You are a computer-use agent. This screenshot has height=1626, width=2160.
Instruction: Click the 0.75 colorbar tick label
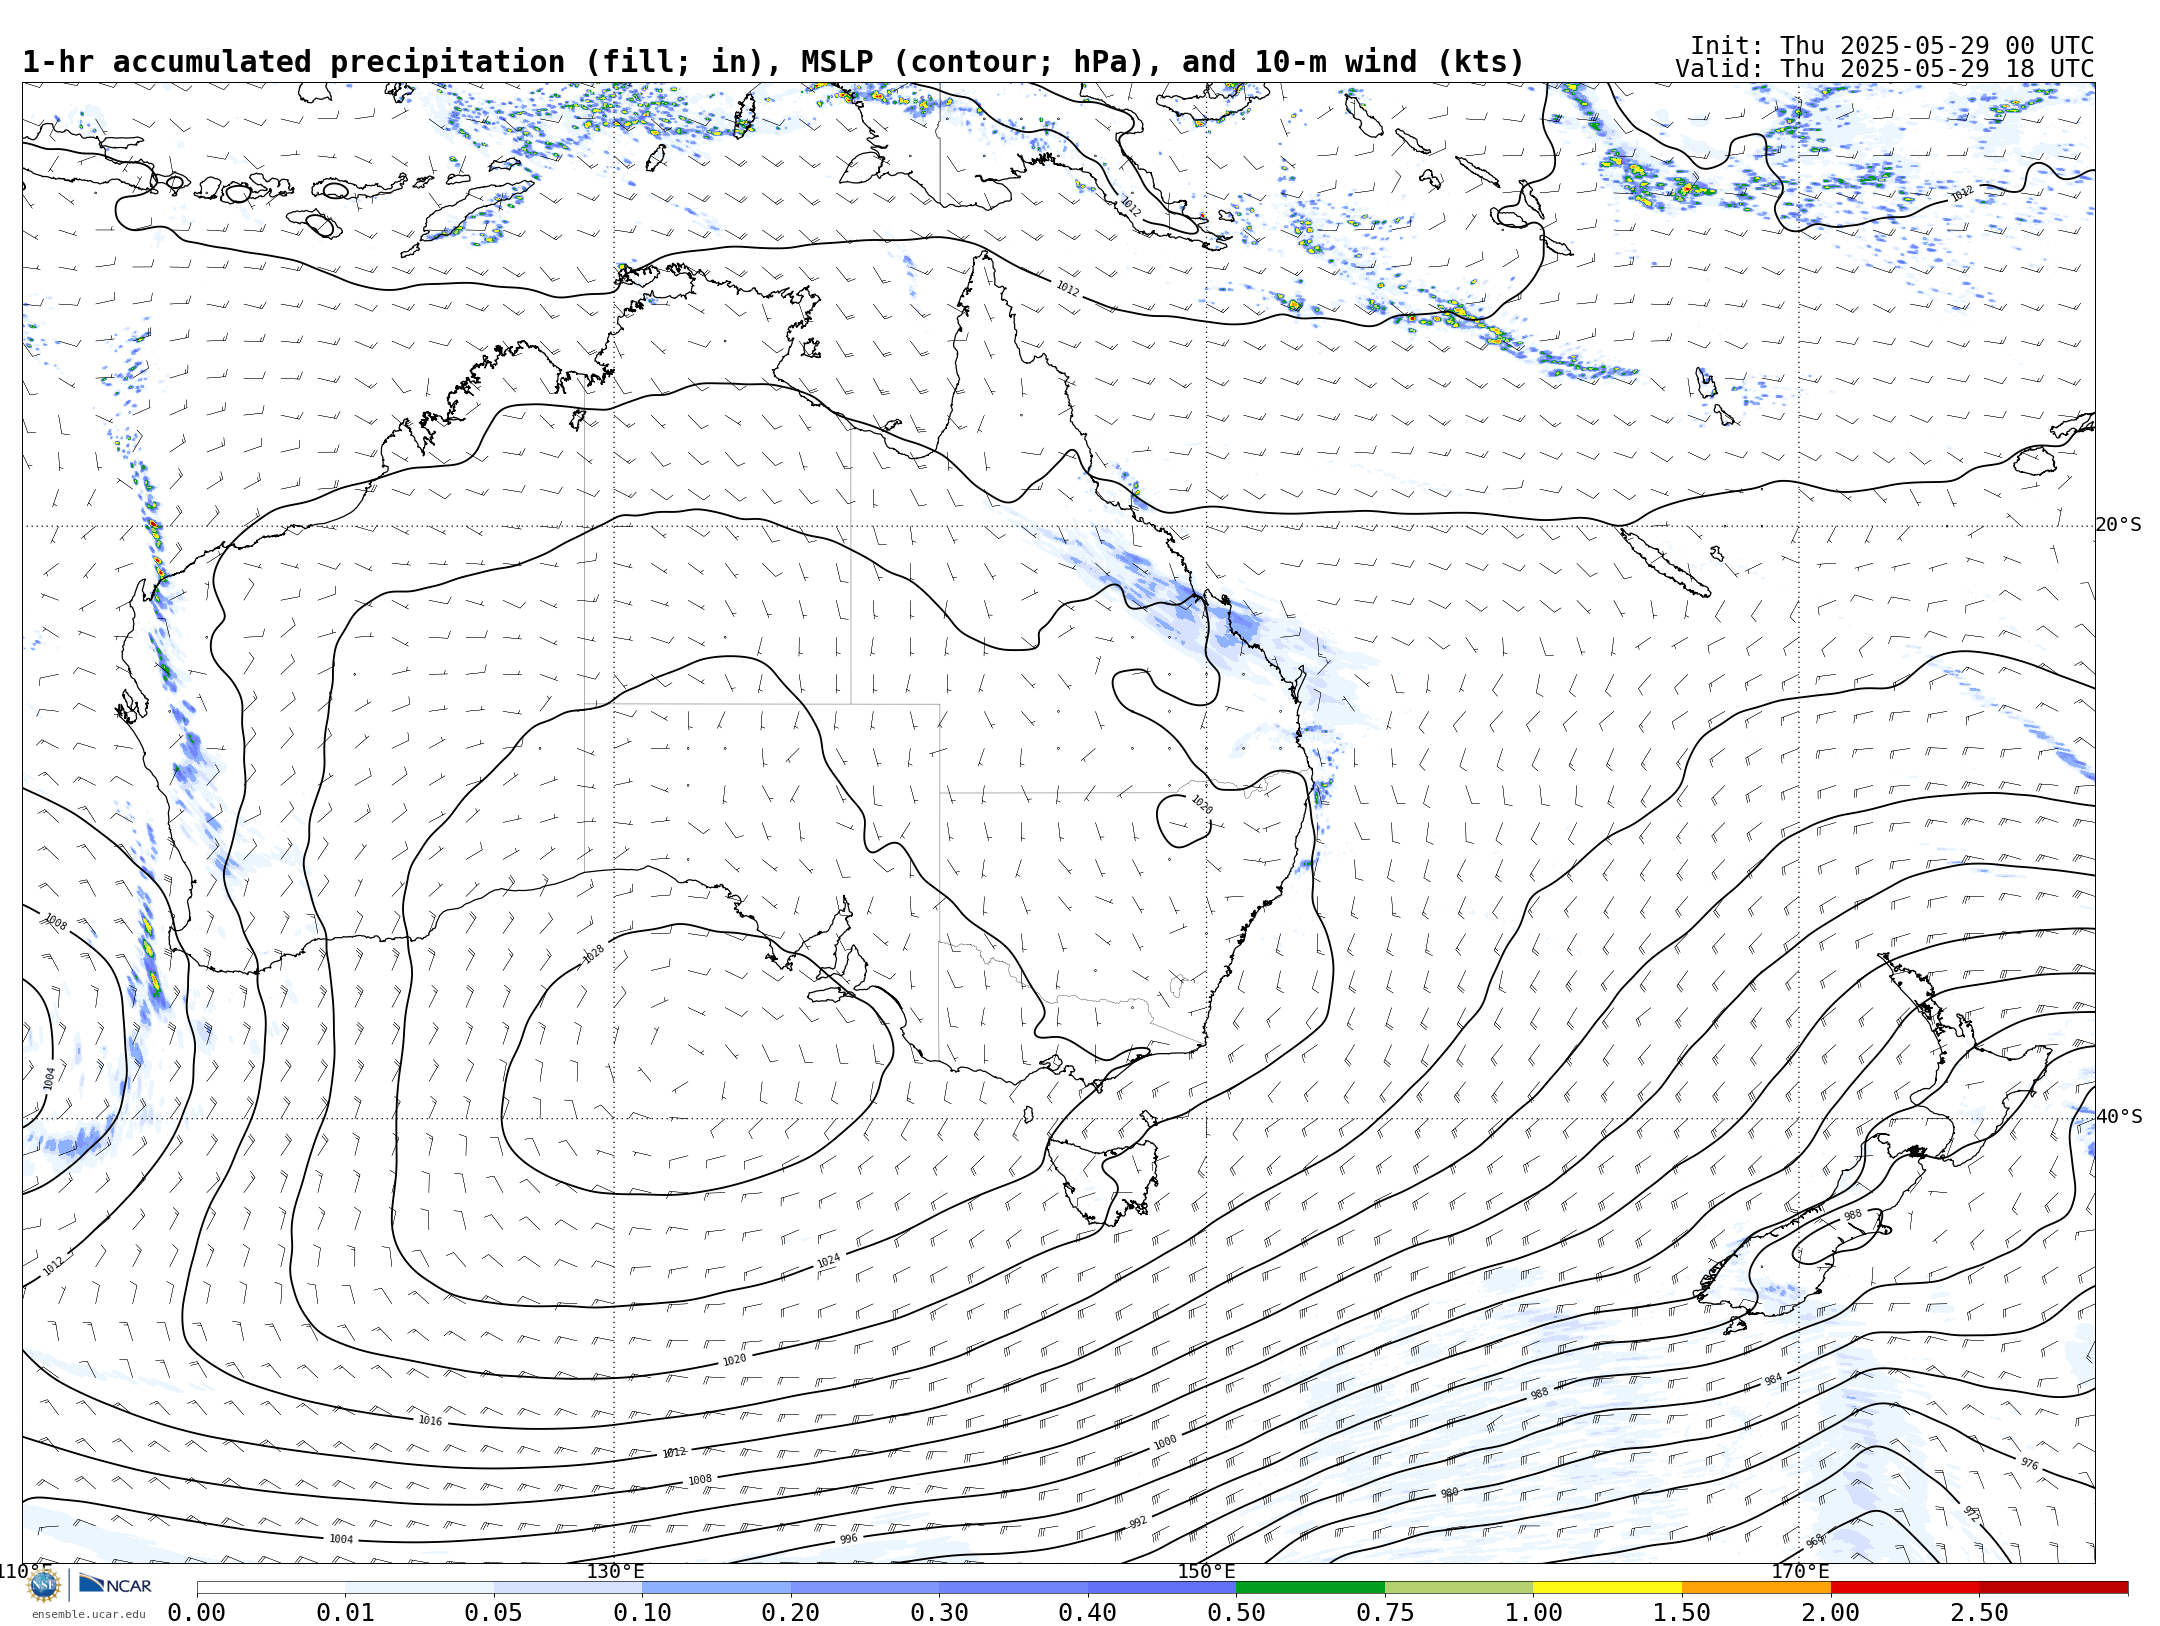tap(1385, 1613)
